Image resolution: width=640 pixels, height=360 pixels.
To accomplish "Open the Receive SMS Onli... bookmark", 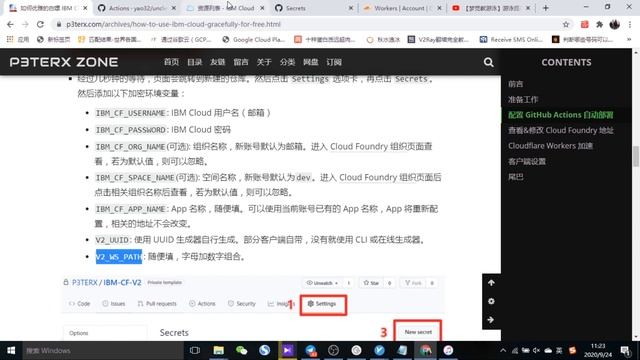I will point(511,39).
